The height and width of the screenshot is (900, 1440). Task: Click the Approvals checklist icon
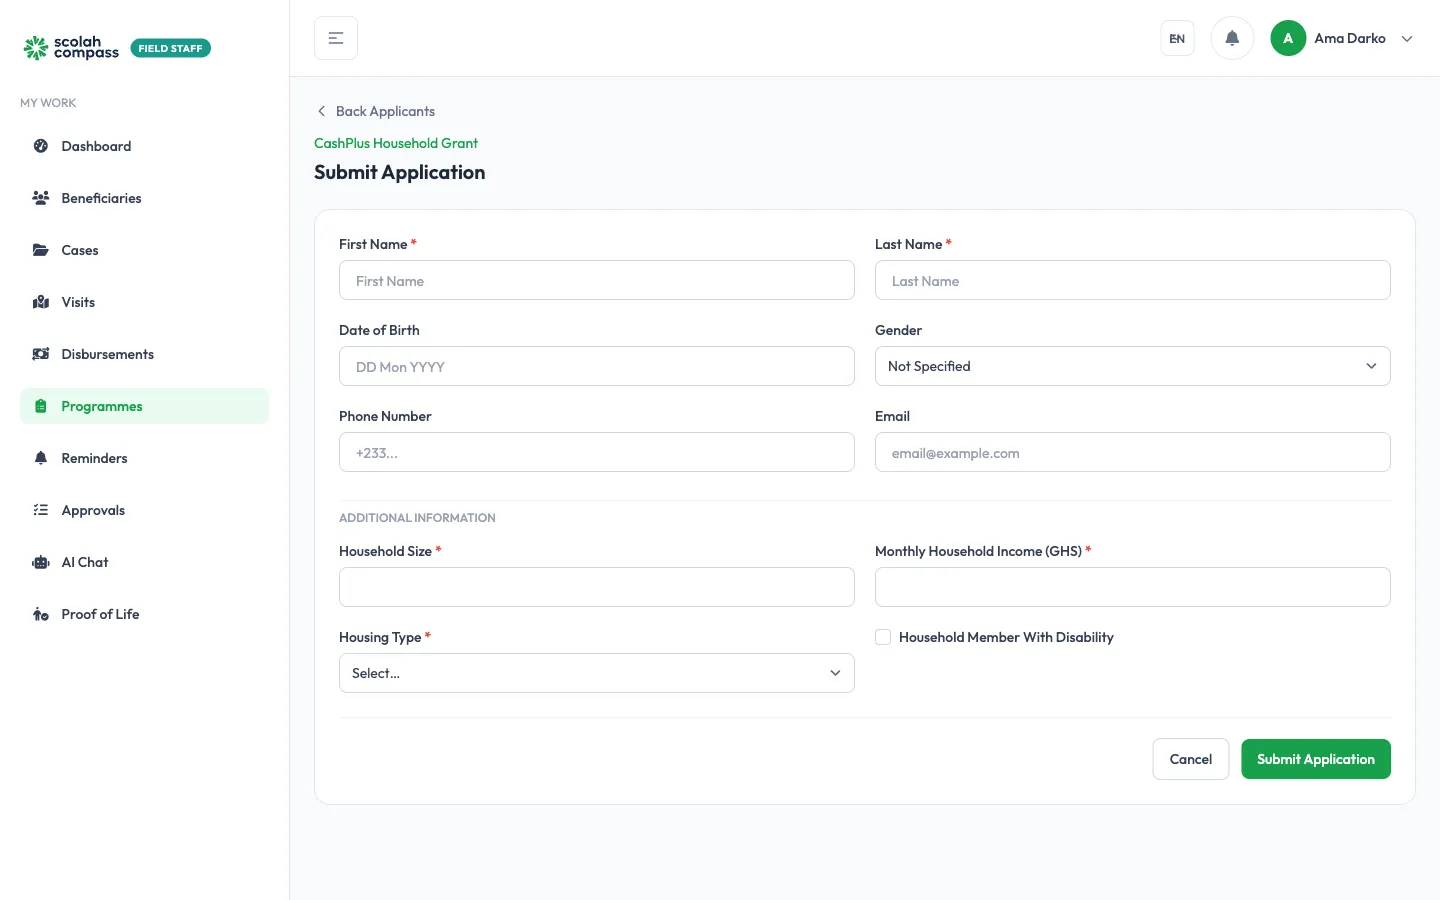[x=41, y=510]
